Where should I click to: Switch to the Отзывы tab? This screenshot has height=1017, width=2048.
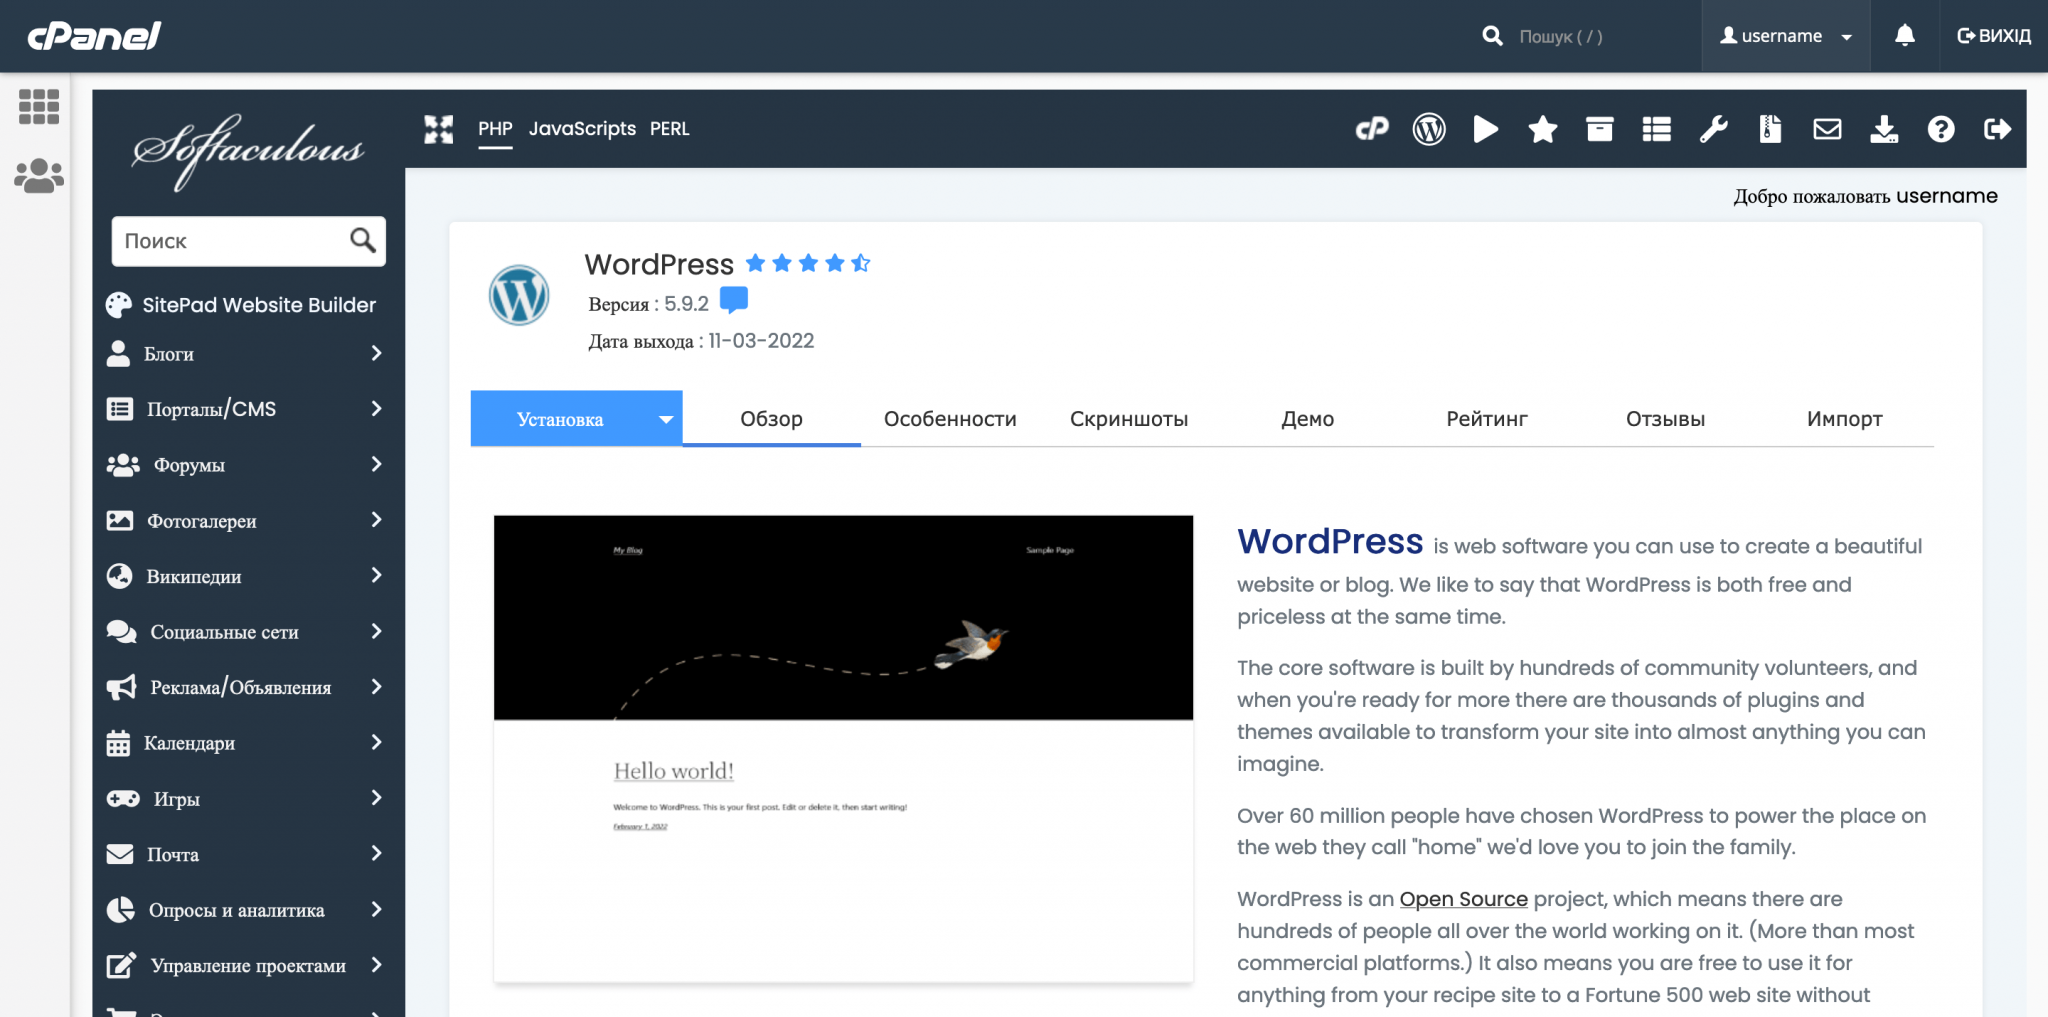(x=1664, y=419)
